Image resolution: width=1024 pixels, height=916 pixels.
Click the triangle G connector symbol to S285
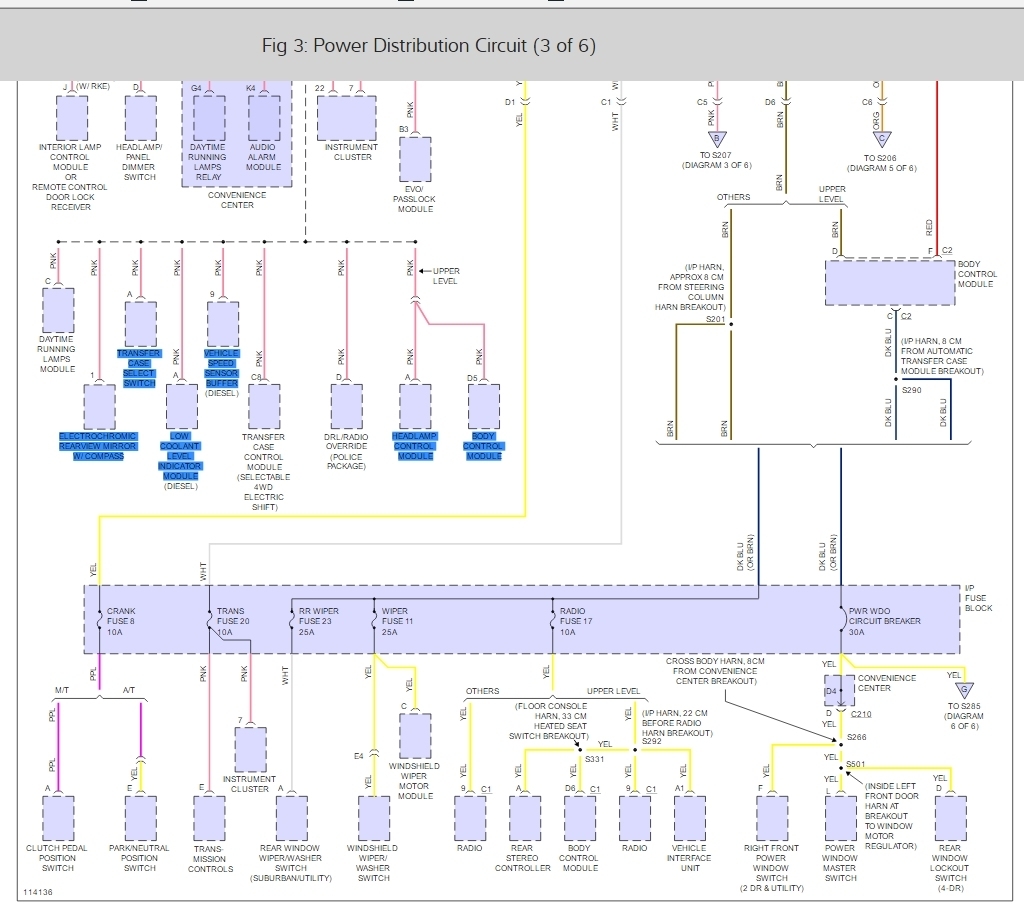[x=964, y=689]
